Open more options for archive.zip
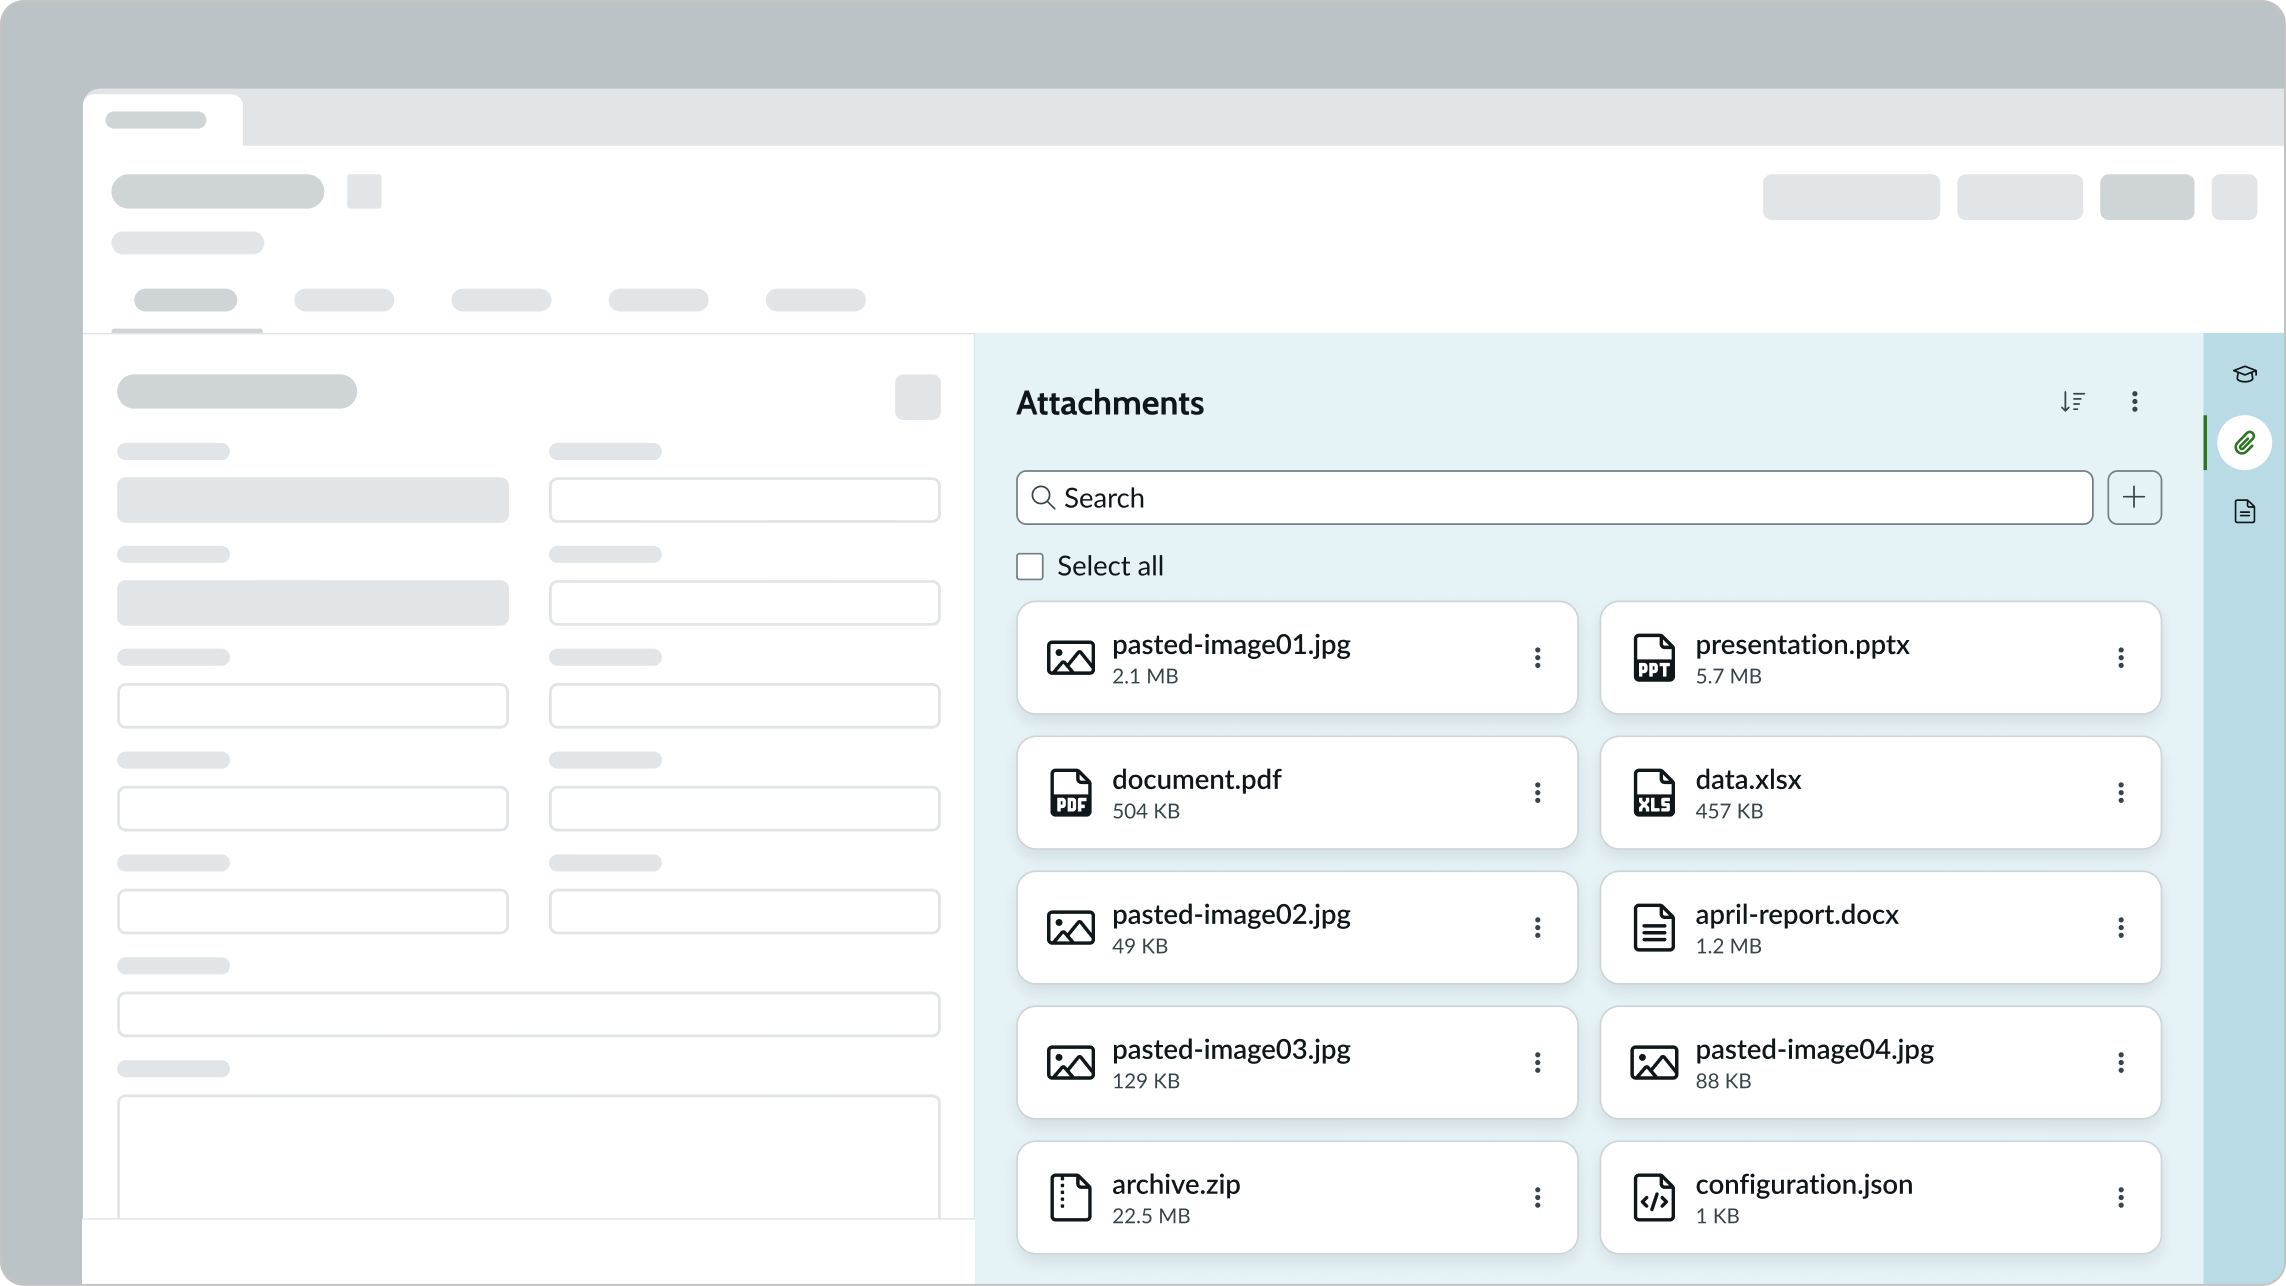This screenshot has height=1286, width=2286. (x=1537, y=1198)
